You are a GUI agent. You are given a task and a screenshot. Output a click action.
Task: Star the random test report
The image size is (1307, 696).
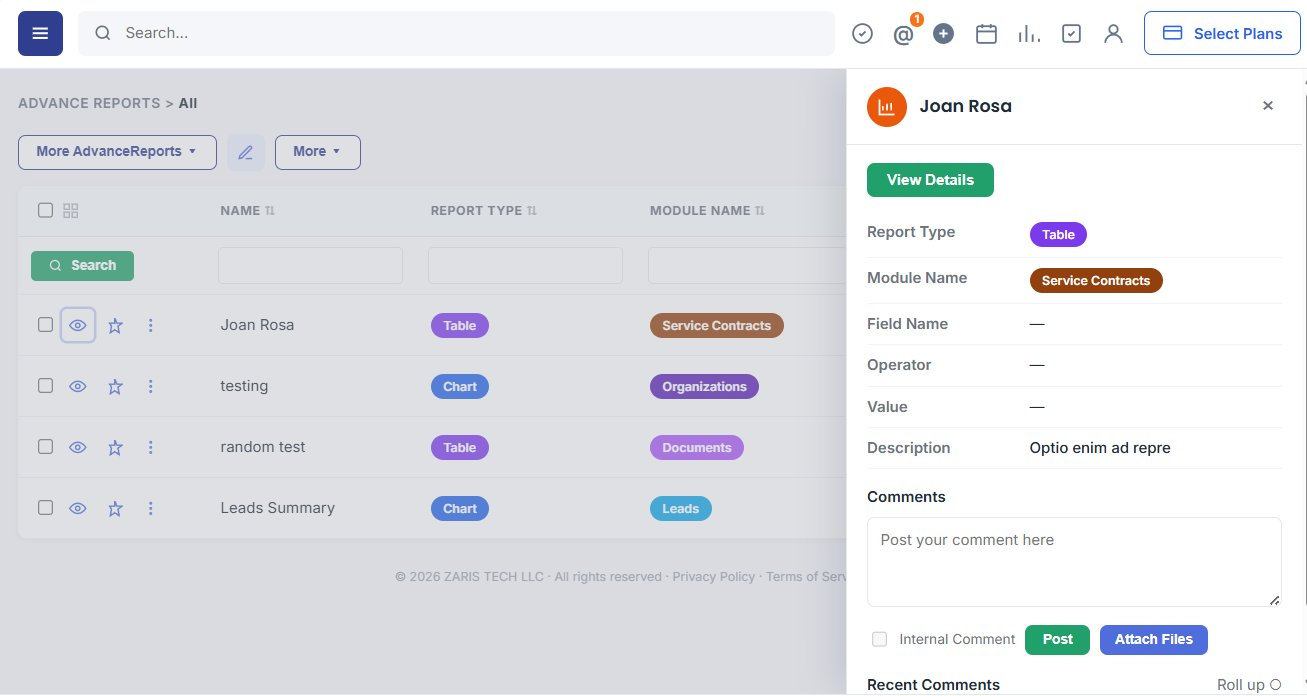(115, 448)
